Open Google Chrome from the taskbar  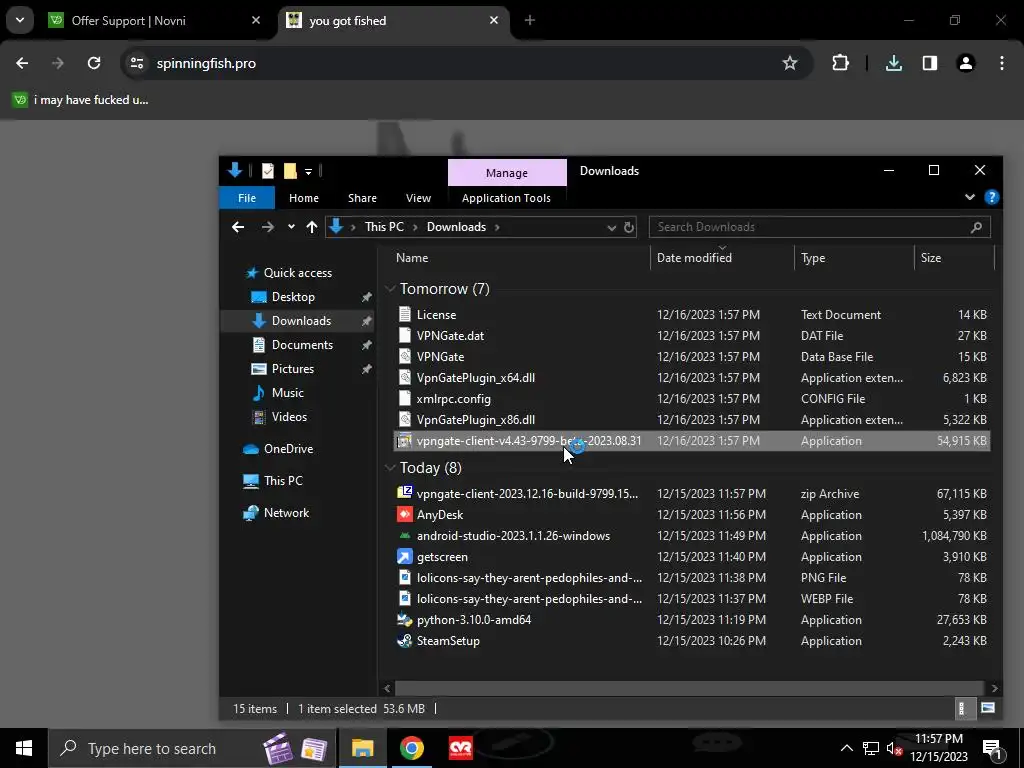point(411,748)
